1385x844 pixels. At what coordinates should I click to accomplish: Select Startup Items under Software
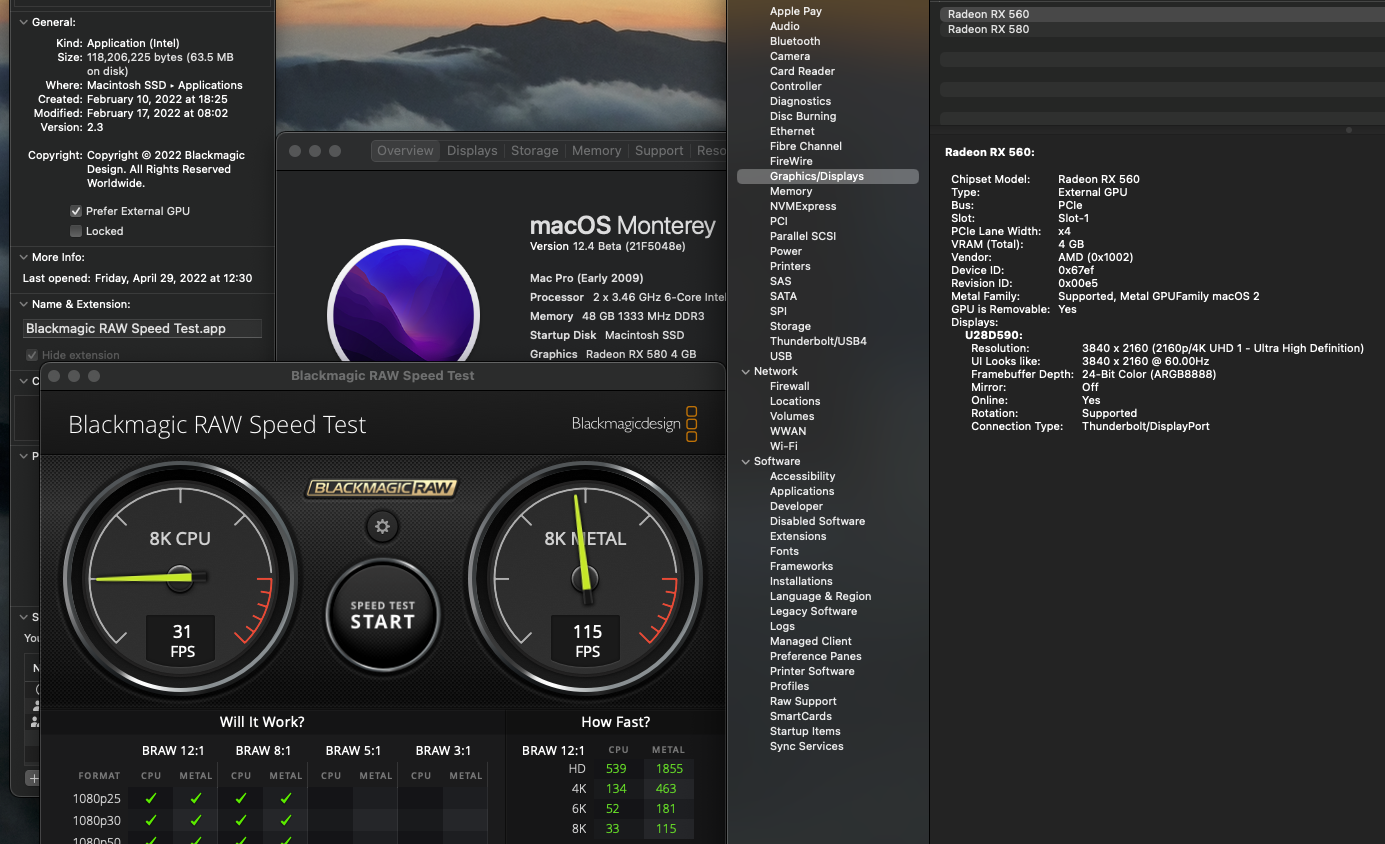click(x=805, y=731)
